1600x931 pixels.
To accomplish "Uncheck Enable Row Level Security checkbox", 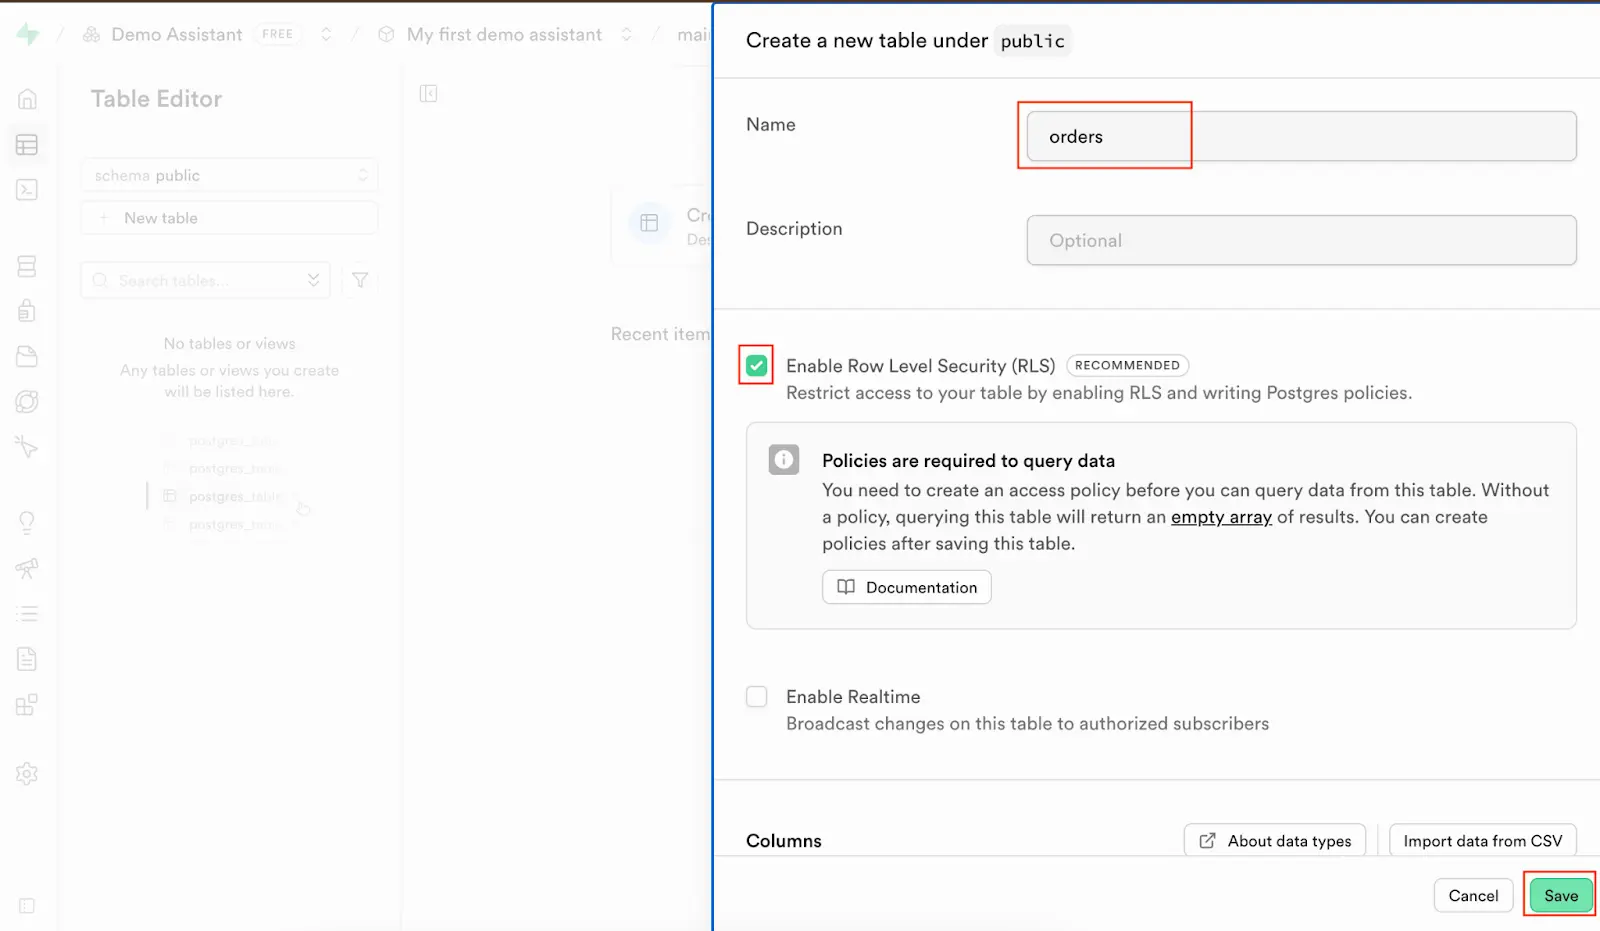I will coord(757,366).
